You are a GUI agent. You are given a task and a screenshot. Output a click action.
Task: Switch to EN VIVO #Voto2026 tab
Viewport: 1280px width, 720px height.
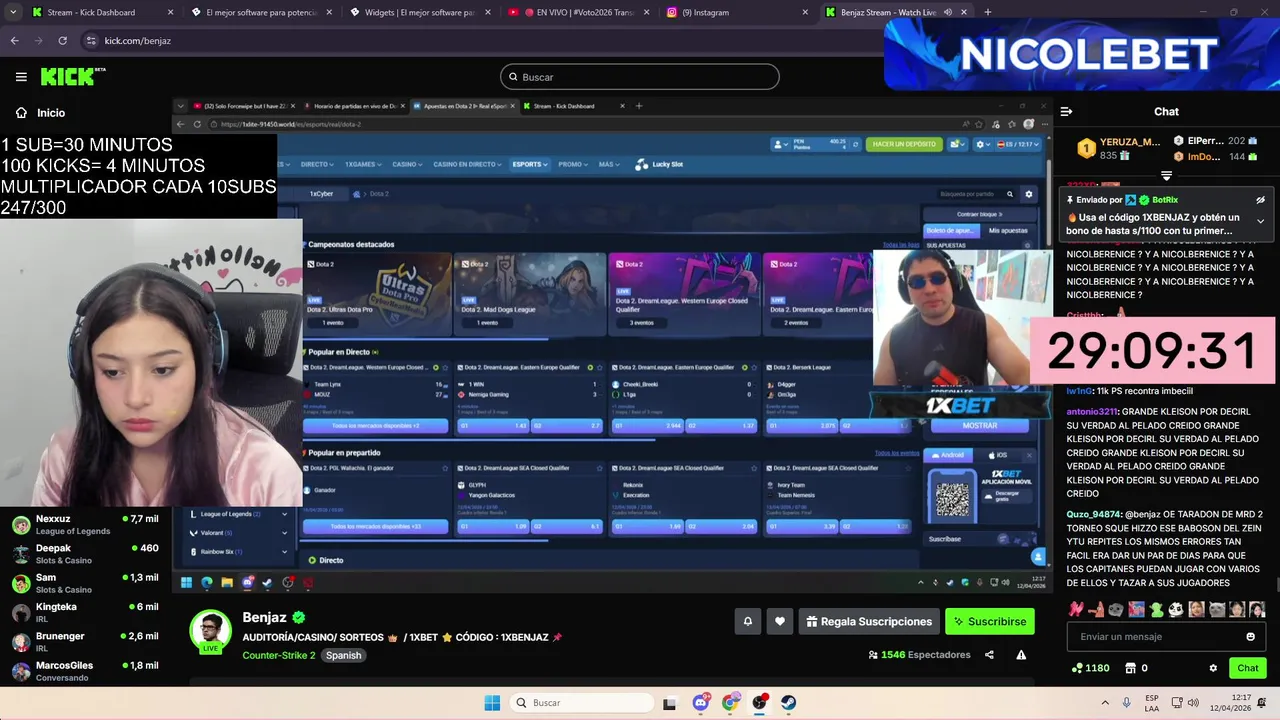coord(580,13)
